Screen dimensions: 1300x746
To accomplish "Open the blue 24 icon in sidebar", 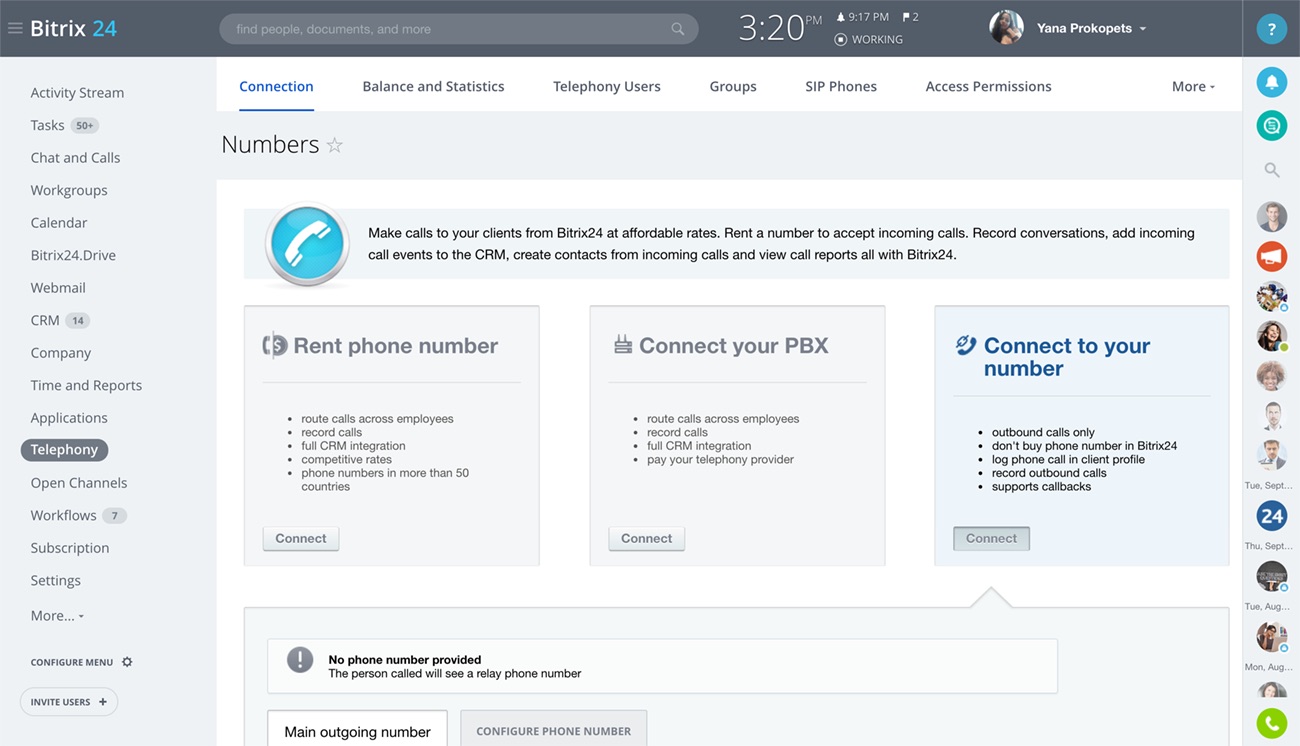I will [x=1271, y=516].
